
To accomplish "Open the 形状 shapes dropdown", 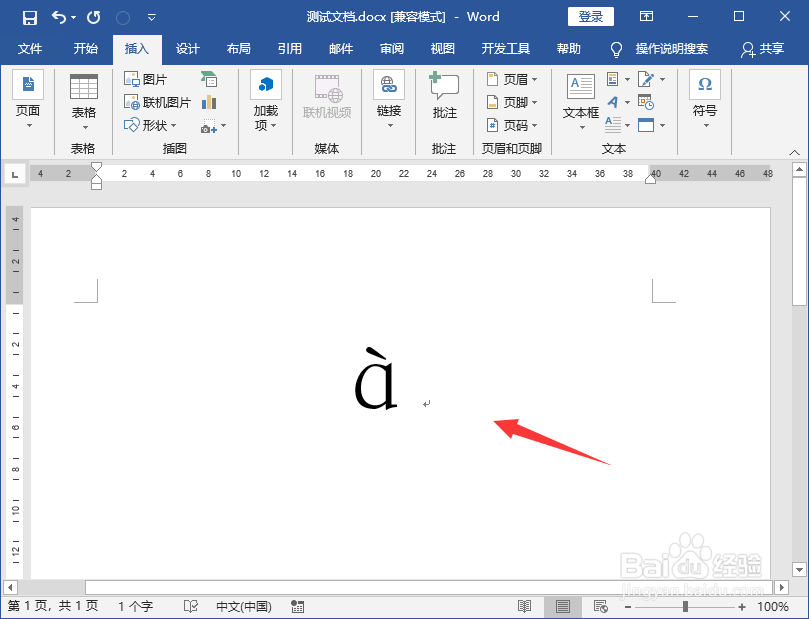I will tap(150, 125).
